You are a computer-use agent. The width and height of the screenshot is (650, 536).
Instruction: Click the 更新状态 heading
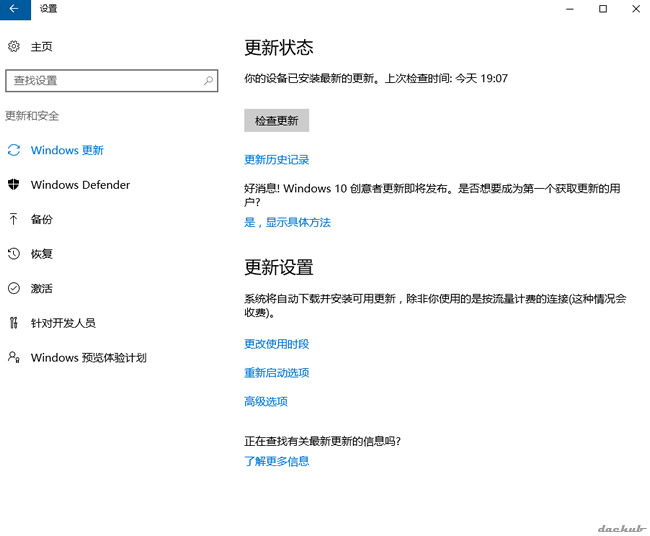click(279, 48)
